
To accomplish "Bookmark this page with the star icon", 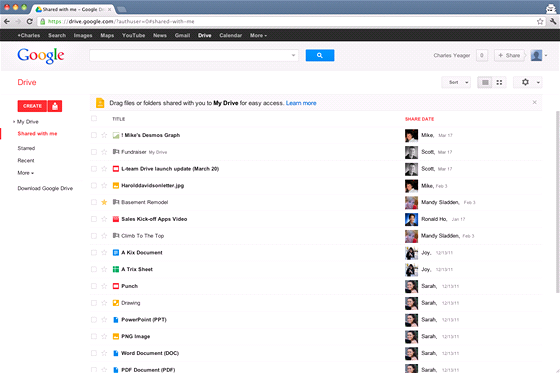I will [540, 21].
